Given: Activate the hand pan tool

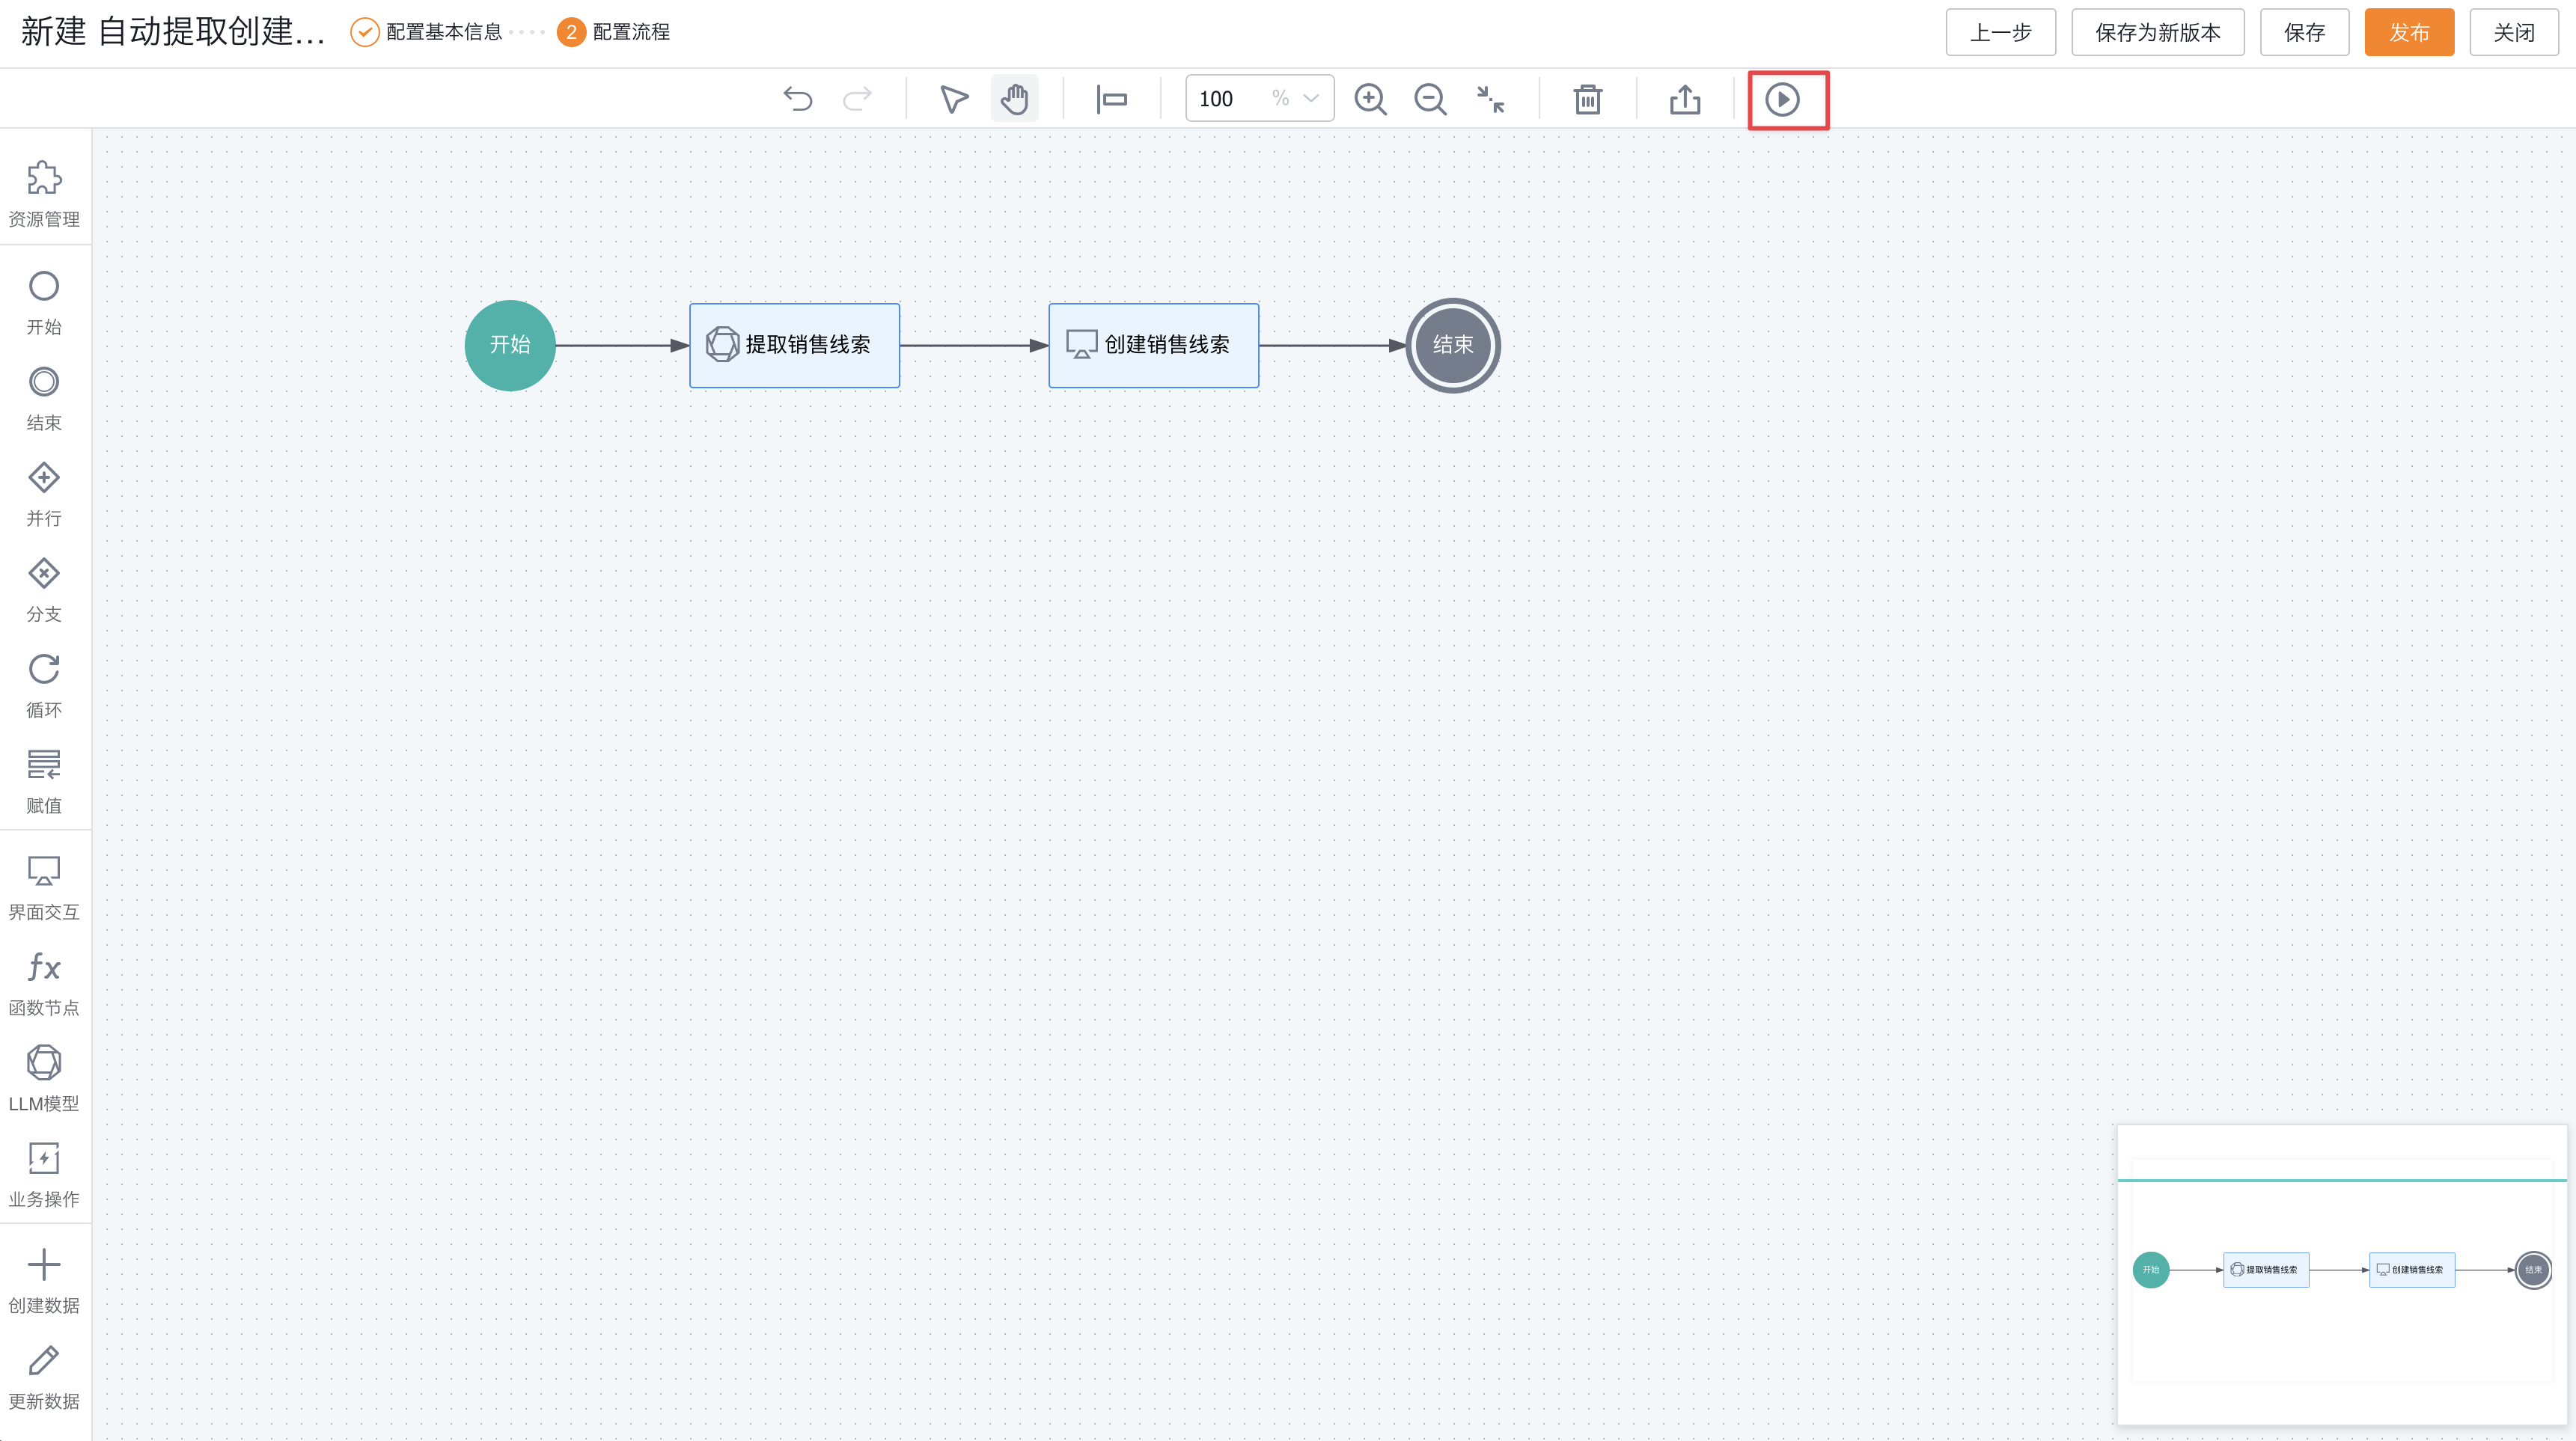Looking at the screenshot, I should pyautogui.click(x=1014, y=99).
